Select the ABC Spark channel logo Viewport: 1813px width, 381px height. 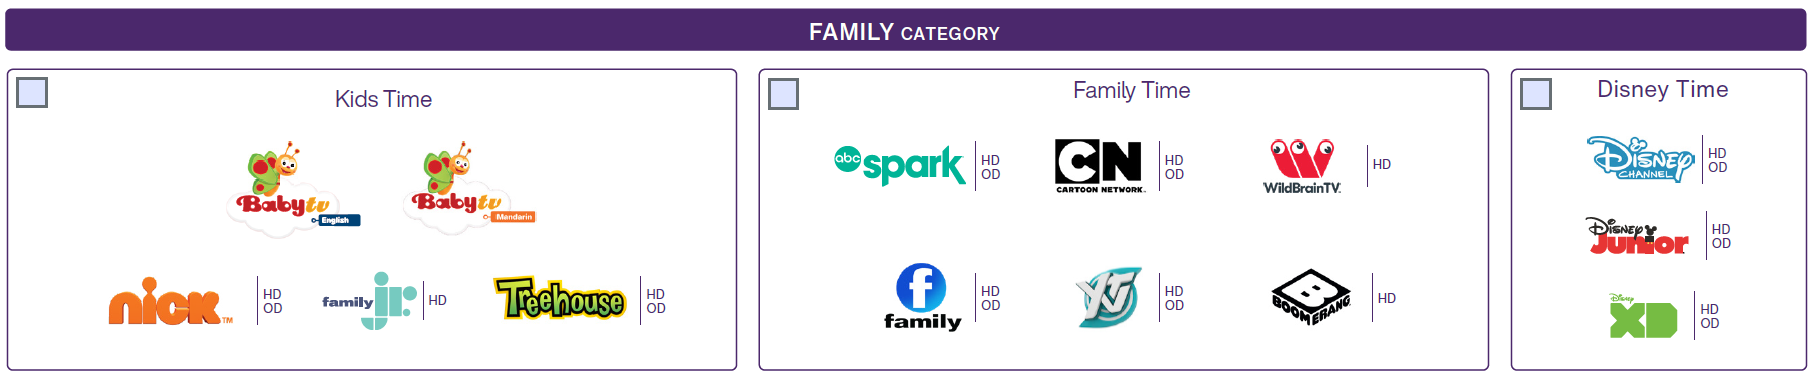pyautogui.click(x=899, y=165)
